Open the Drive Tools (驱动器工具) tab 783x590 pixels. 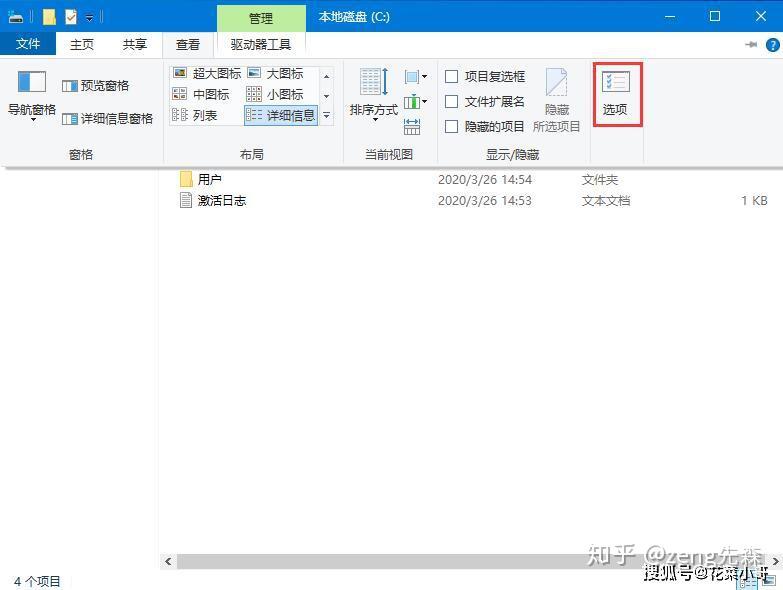pyautogui.click(x=261, y=44)
